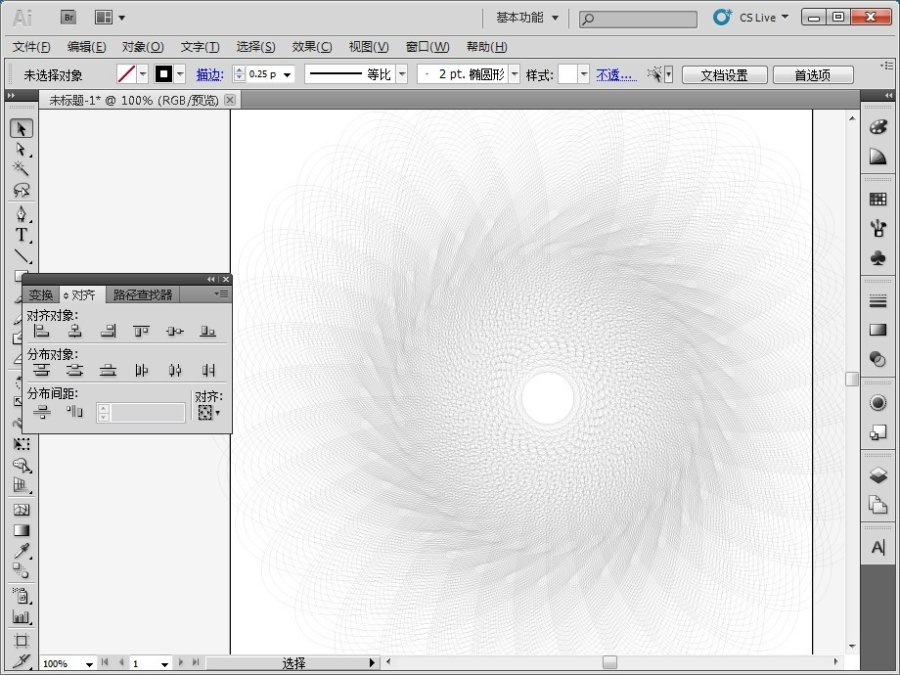Click the 描边 stroke link
The image size is (900, 675).
tap(210, 74)
